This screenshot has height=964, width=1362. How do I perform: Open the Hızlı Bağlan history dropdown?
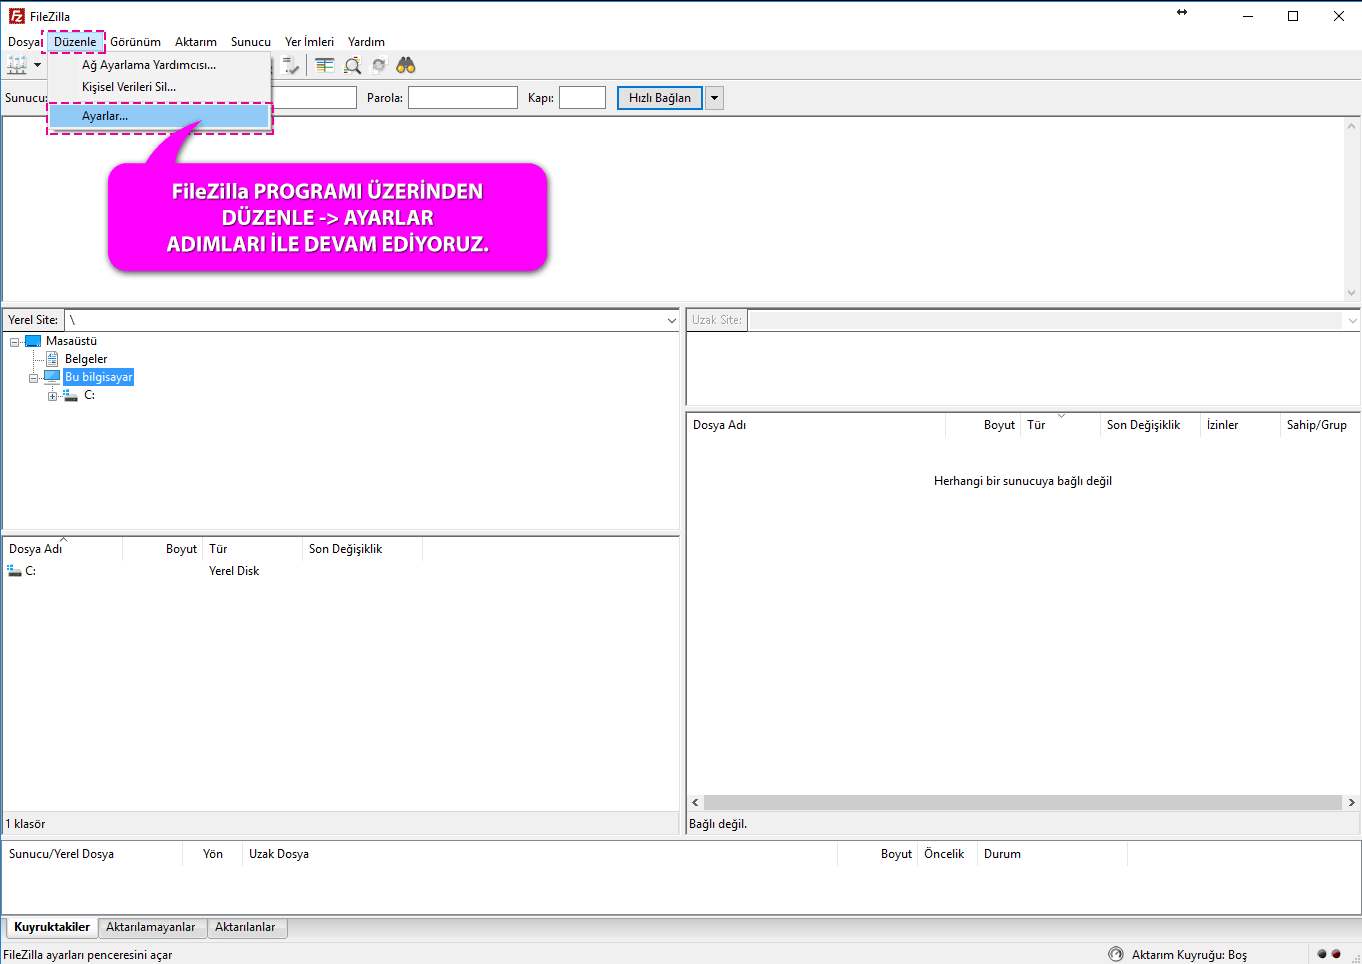pos(714,98)
